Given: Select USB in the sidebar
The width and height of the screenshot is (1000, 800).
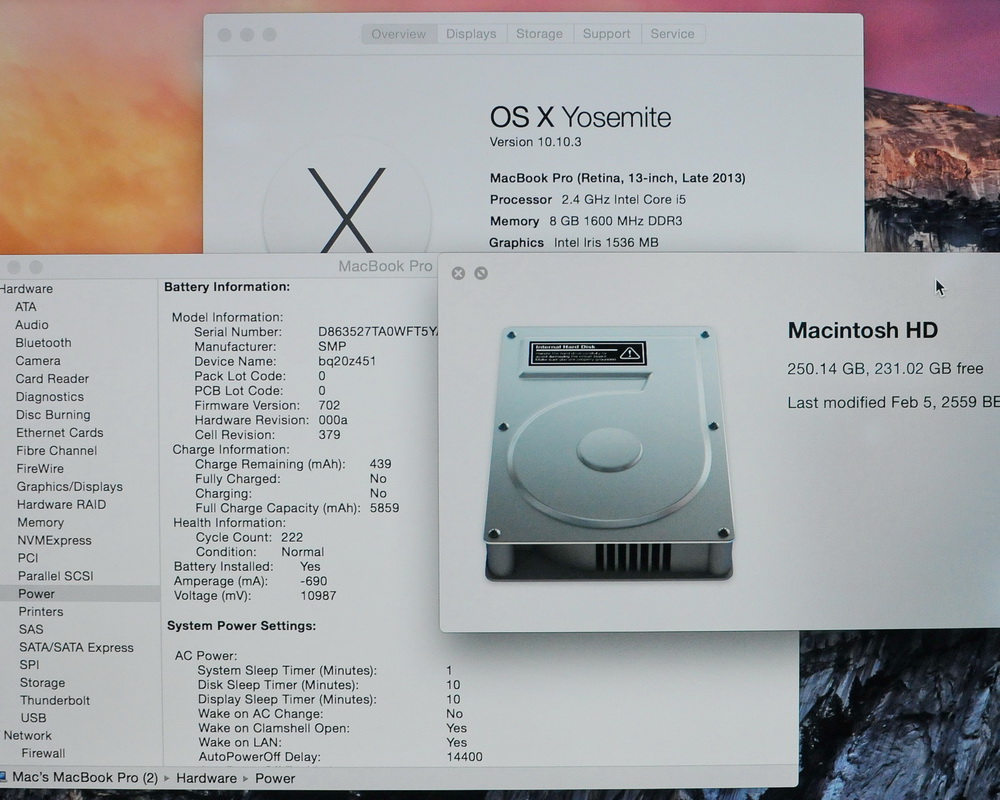Looking at the screenshot, I should tap(33, 718).
